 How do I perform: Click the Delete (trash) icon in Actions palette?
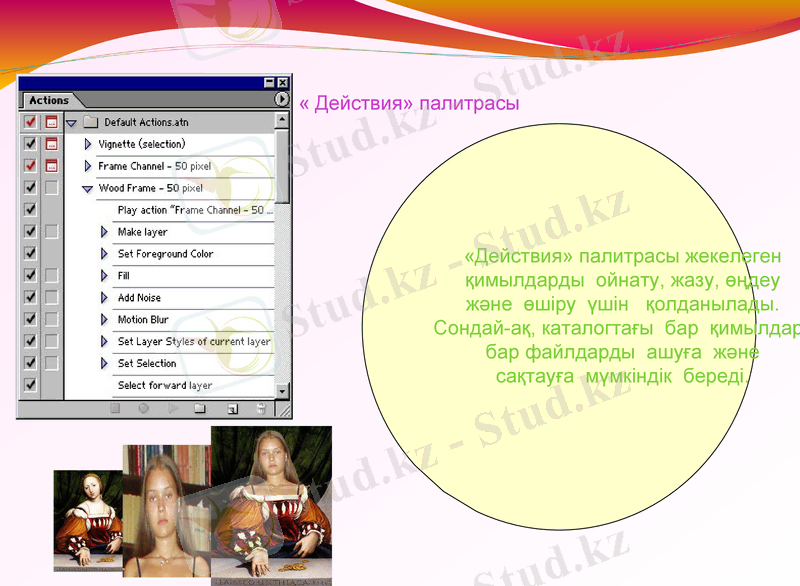click(x=261, y=407)
